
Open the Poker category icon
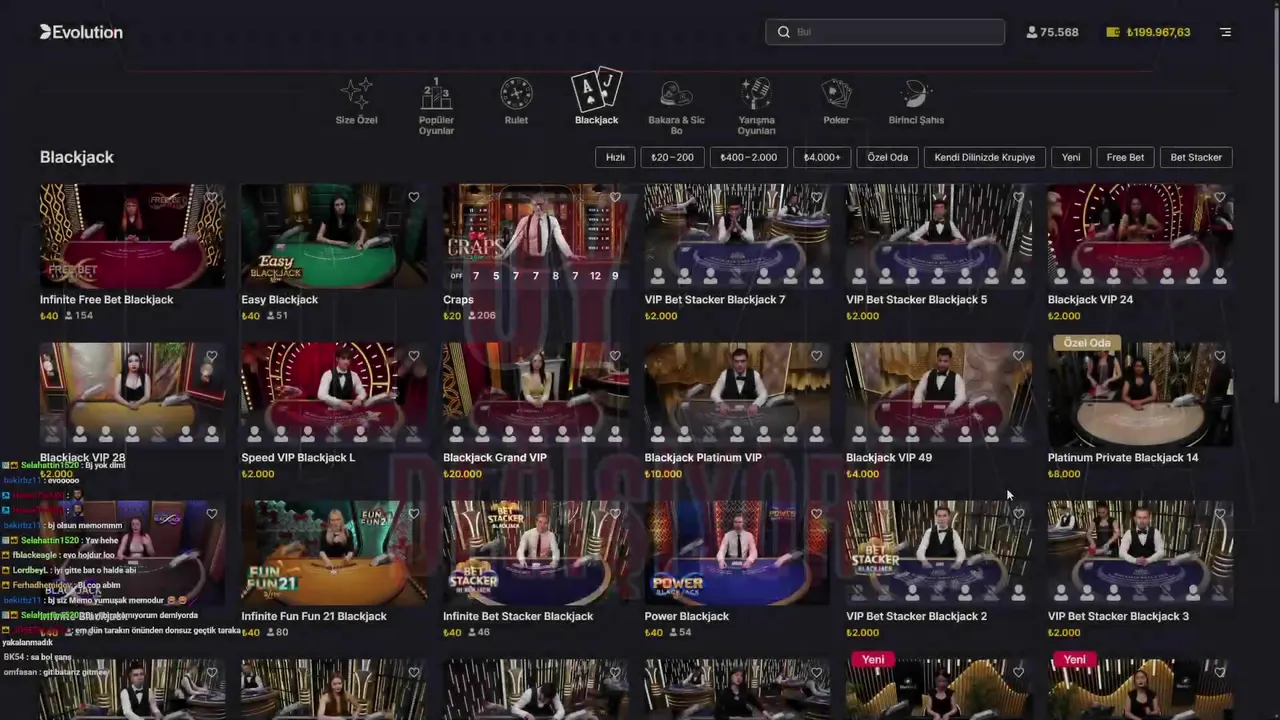coord(836,94)
